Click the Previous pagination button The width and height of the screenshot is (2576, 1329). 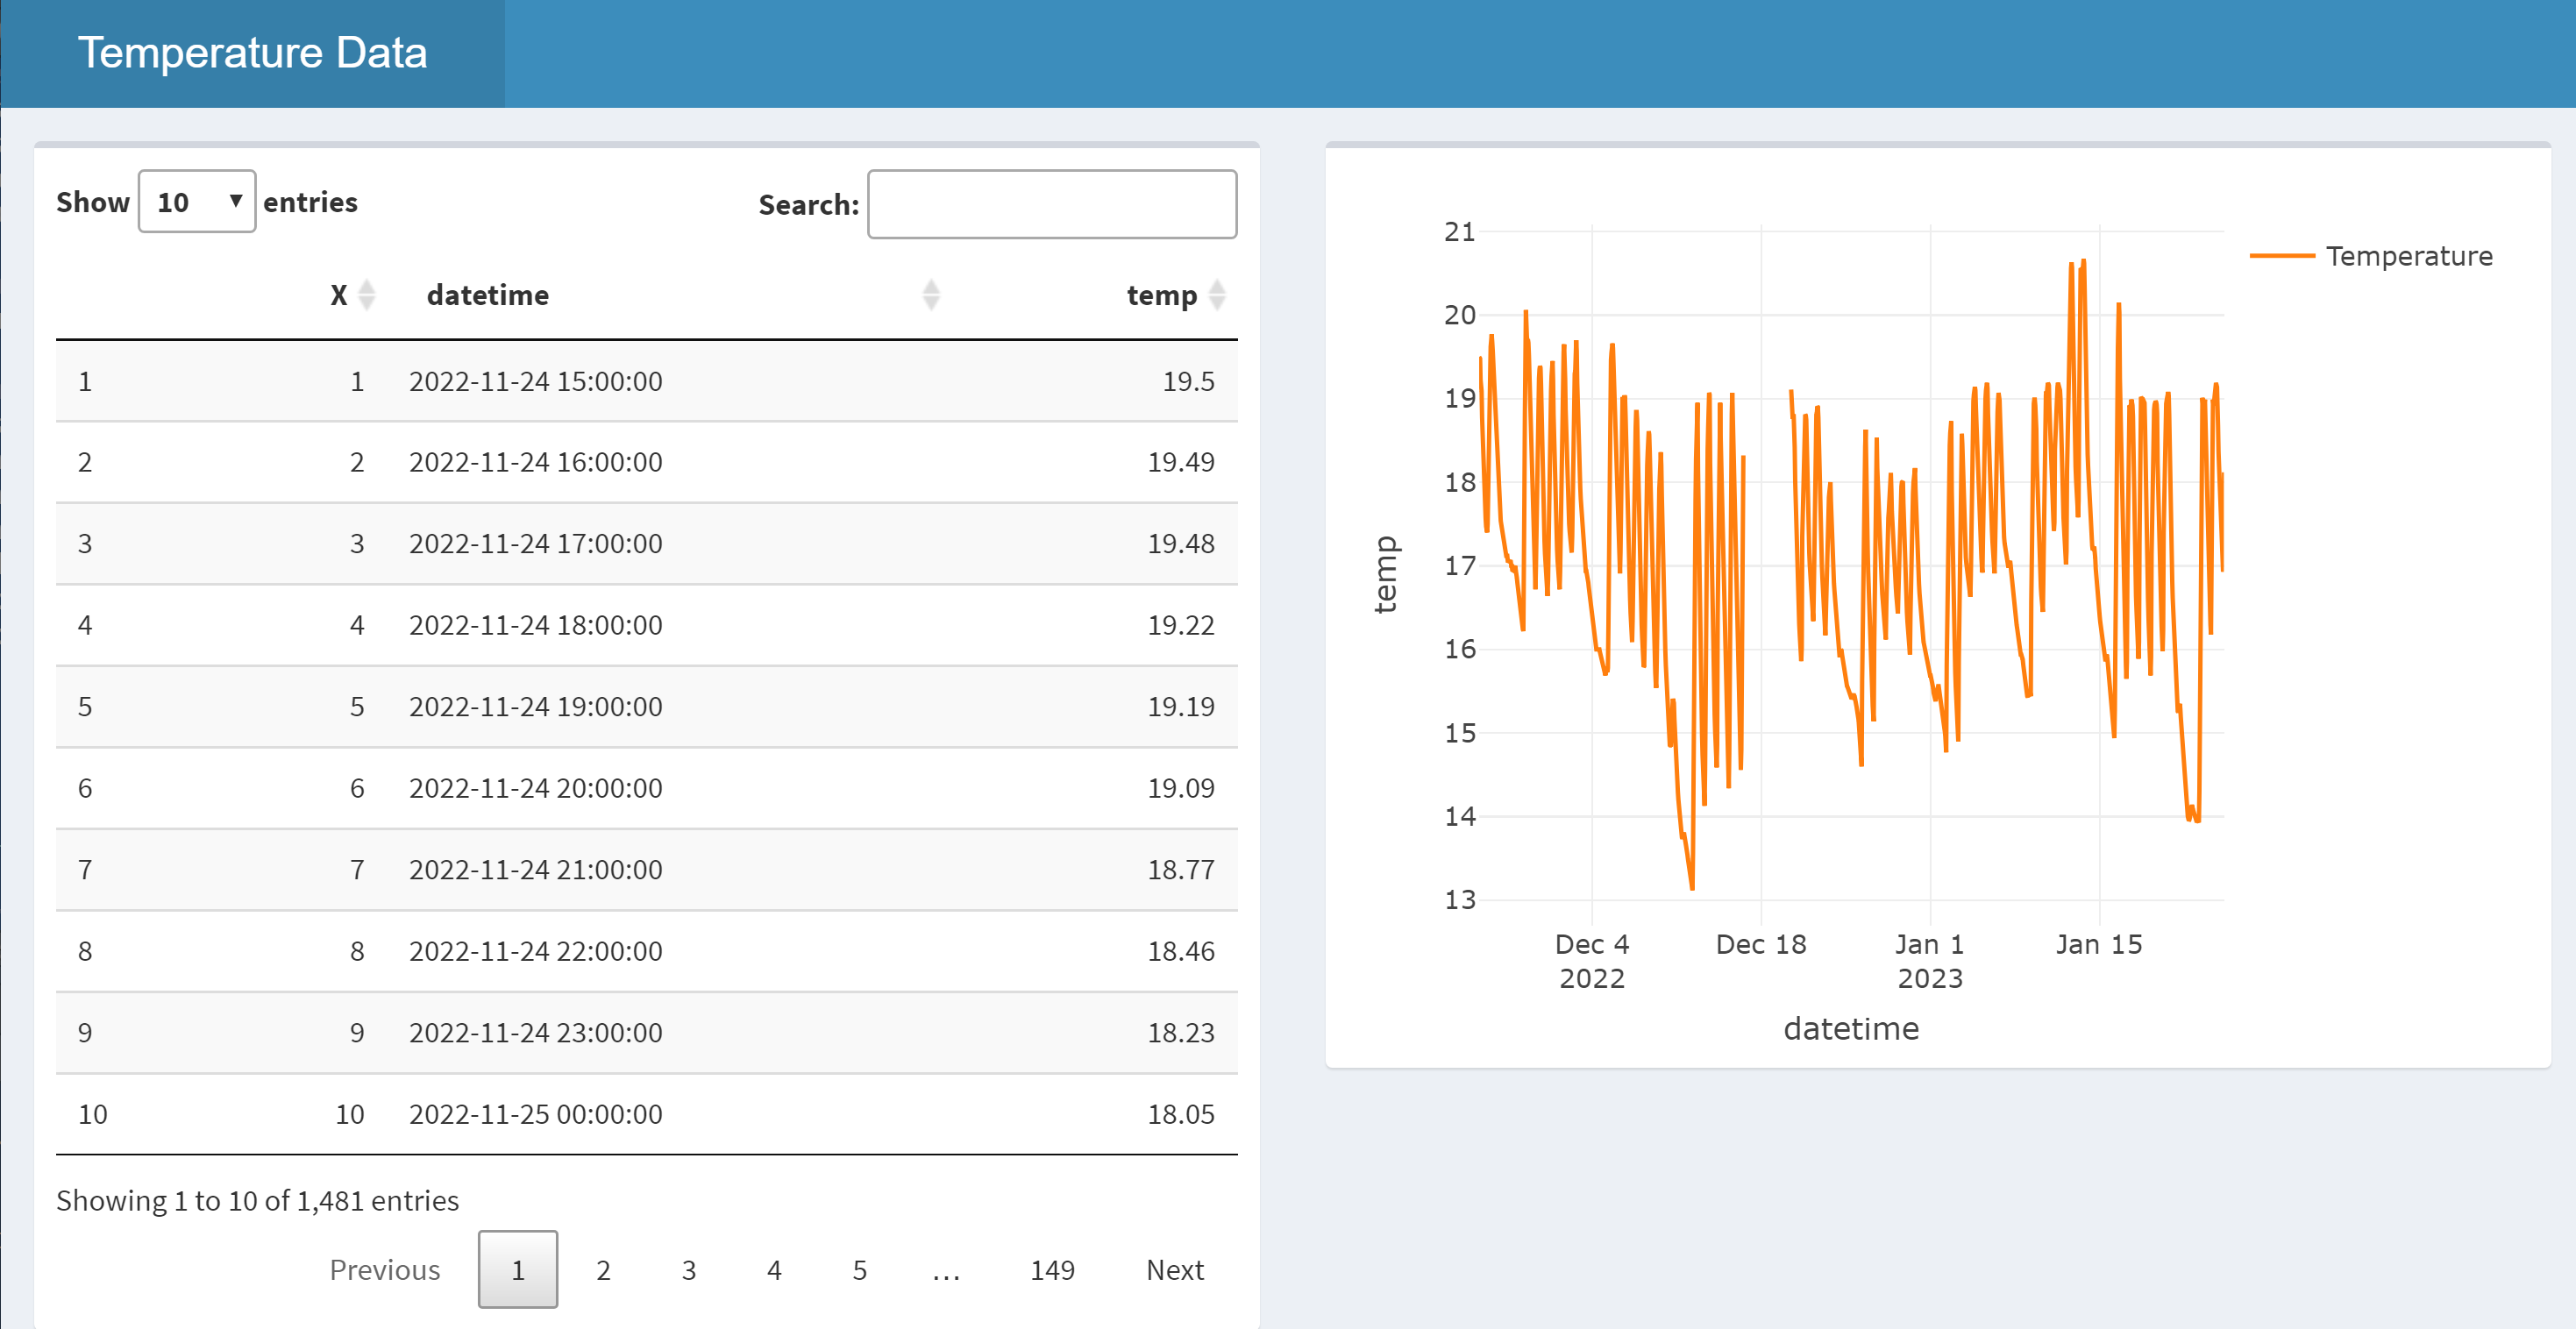tap(385, 1270)
